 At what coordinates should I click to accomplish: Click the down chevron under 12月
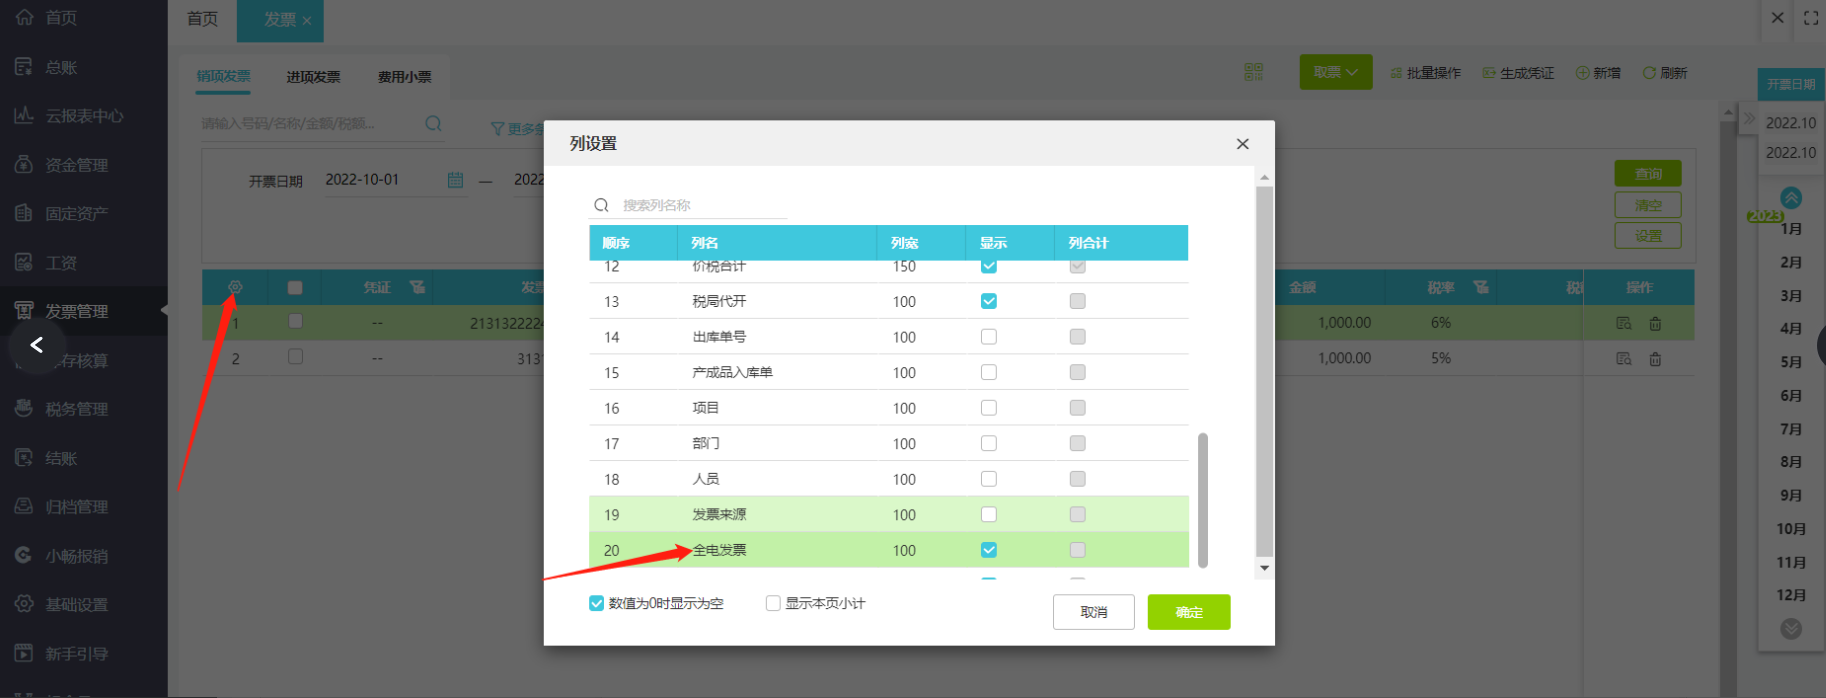(1791, 628)
